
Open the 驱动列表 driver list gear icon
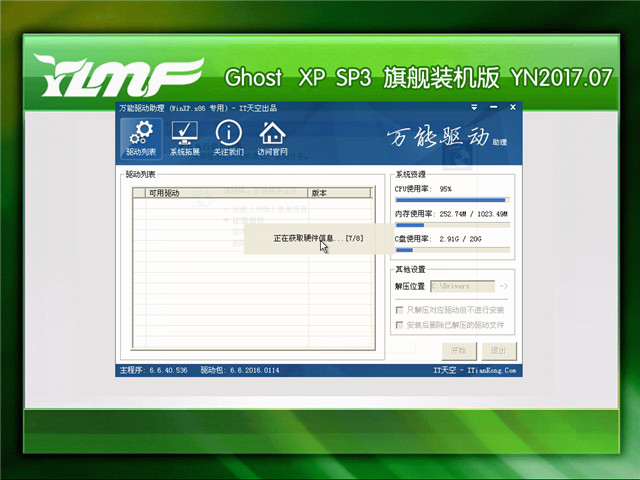pyautogui.click(x=142, y=138)
